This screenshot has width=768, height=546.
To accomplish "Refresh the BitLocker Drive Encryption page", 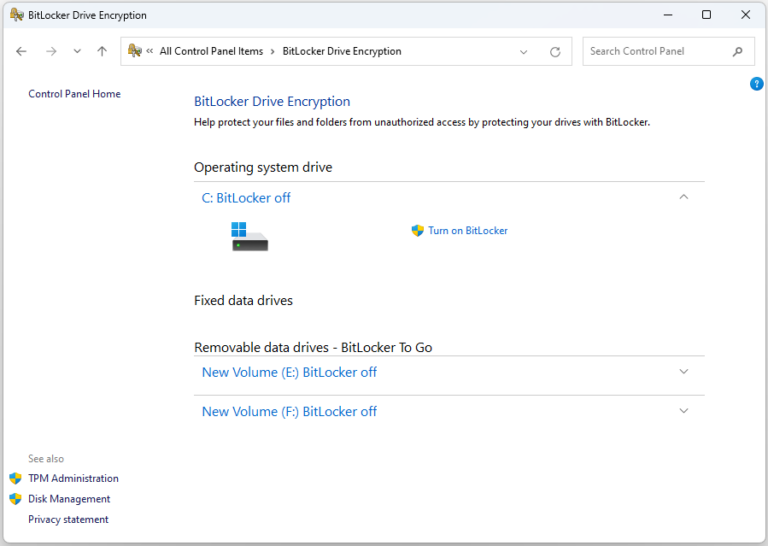I will (555, 51).
